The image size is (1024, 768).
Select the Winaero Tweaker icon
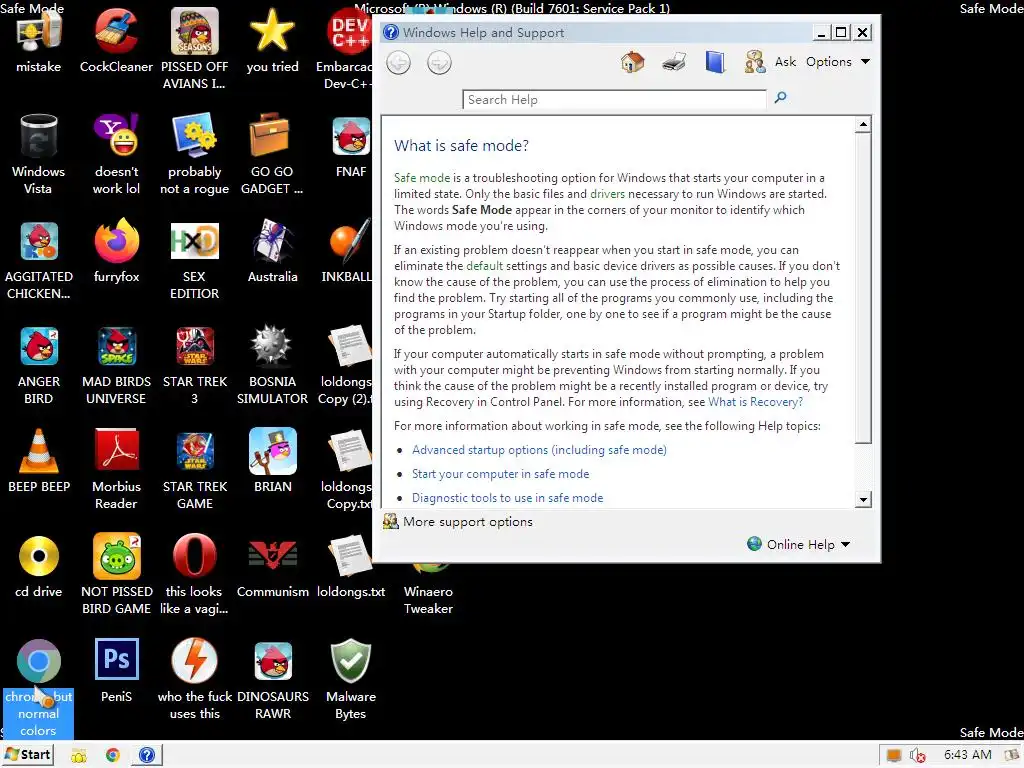(428, 586)
